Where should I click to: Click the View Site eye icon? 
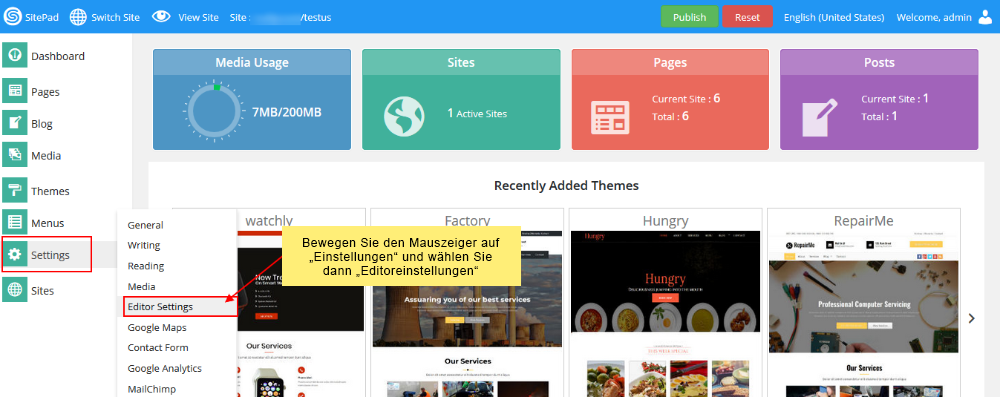[161, 17]
